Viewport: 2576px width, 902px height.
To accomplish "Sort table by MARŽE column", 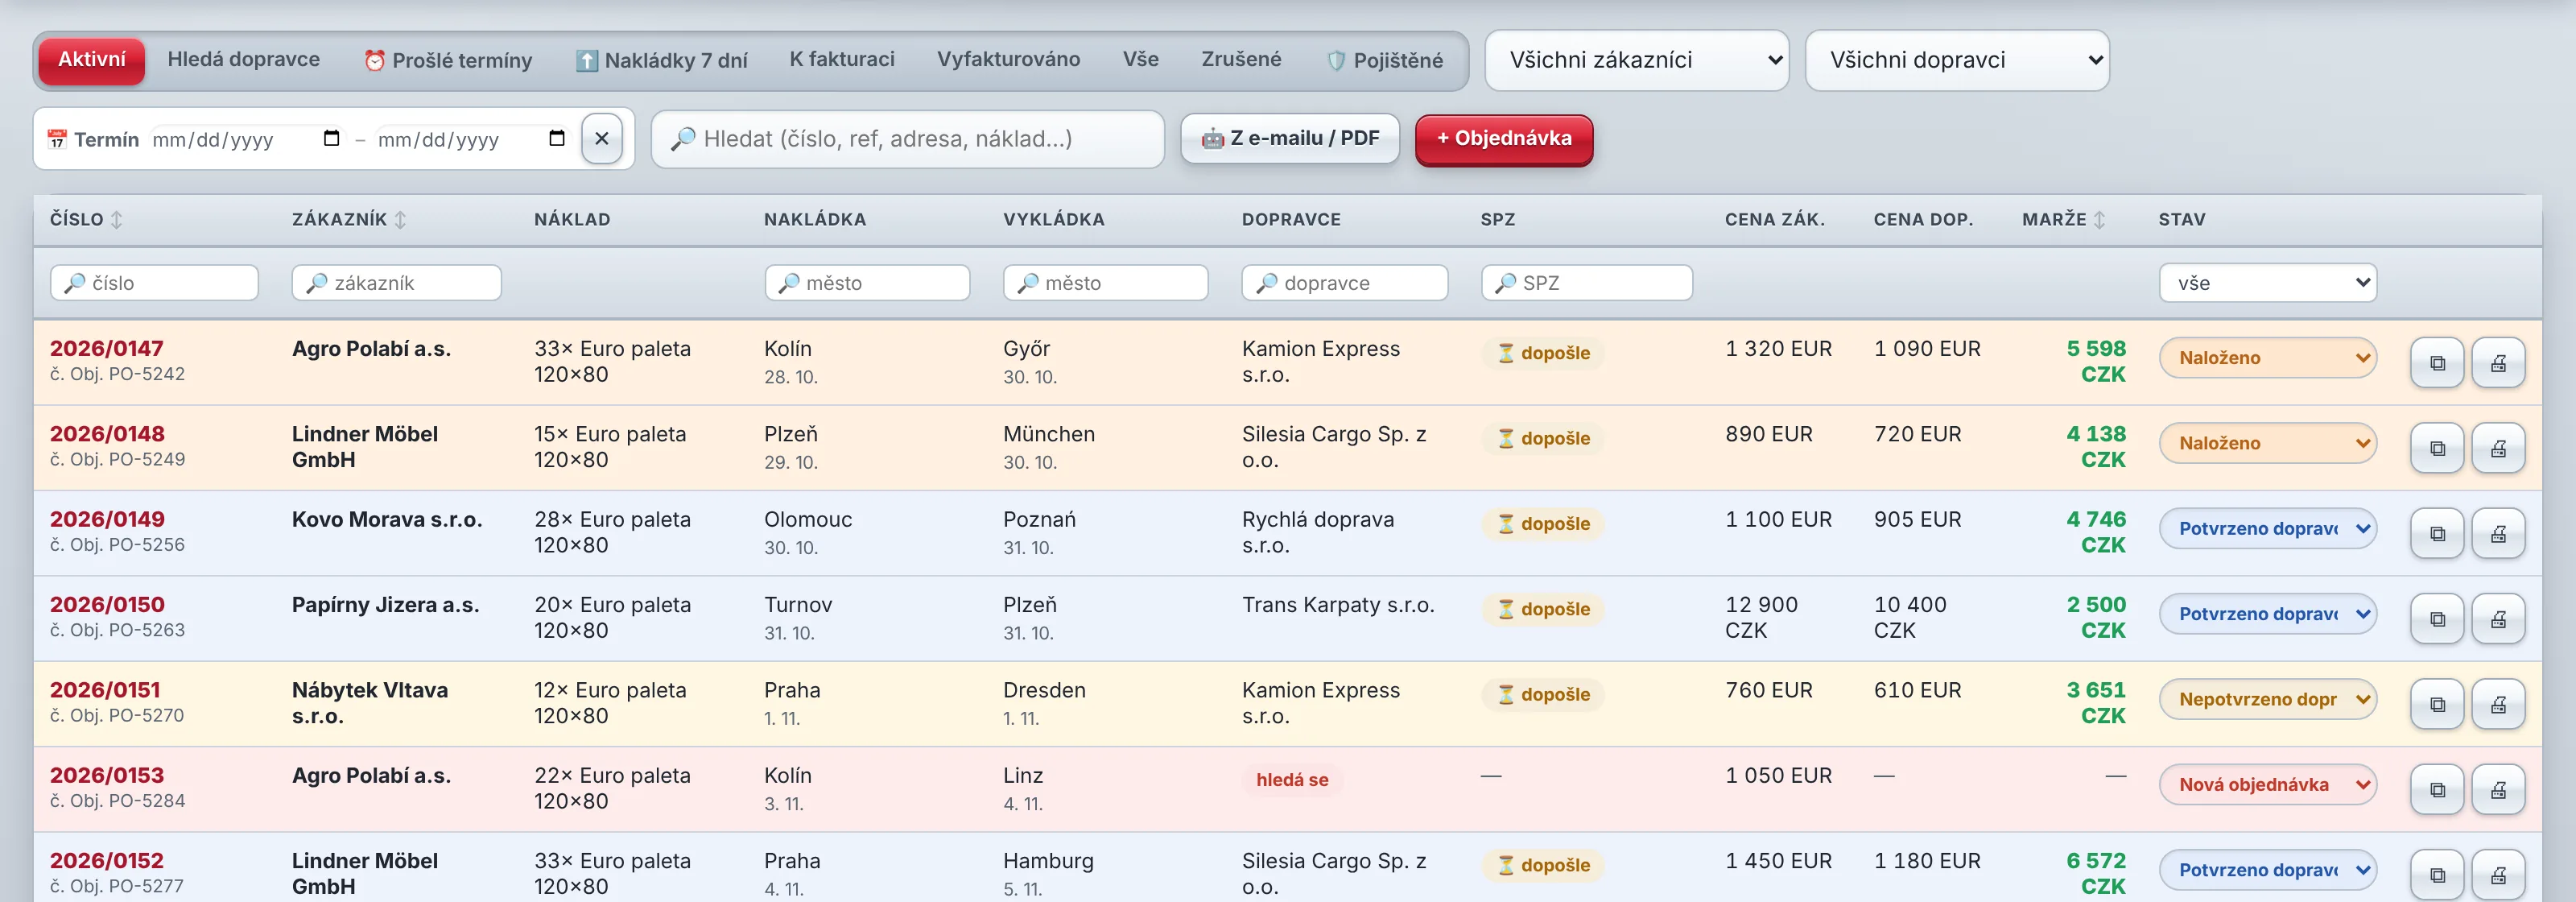I will 2063,219.
